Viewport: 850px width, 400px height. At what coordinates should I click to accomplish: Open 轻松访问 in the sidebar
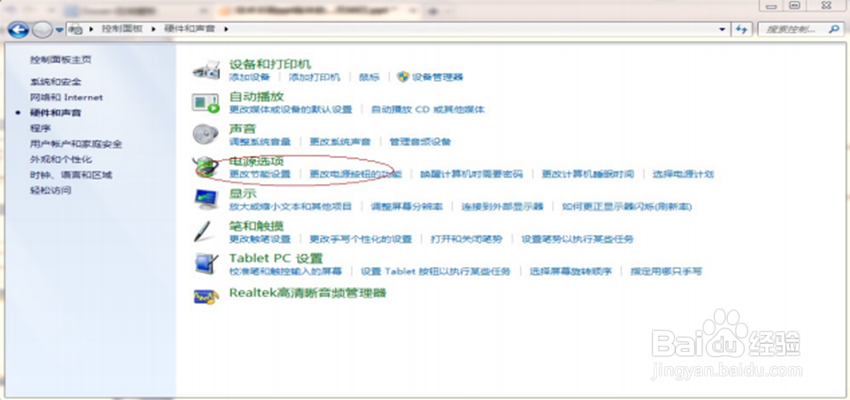tap(50, 190)
